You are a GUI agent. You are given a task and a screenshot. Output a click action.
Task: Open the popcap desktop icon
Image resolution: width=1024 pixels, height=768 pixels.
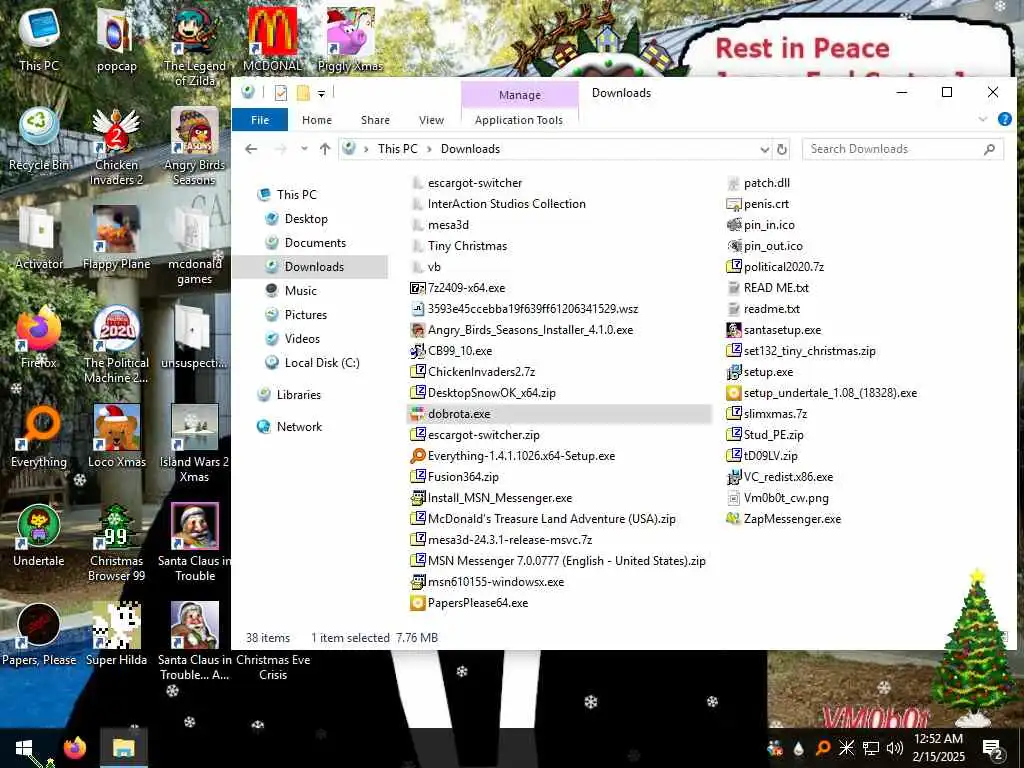[x=116, y=40]
